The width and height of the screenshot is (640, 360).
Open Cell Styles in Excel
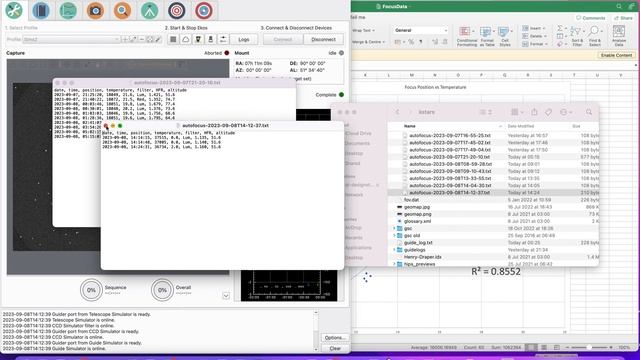(x=505, y=36)
